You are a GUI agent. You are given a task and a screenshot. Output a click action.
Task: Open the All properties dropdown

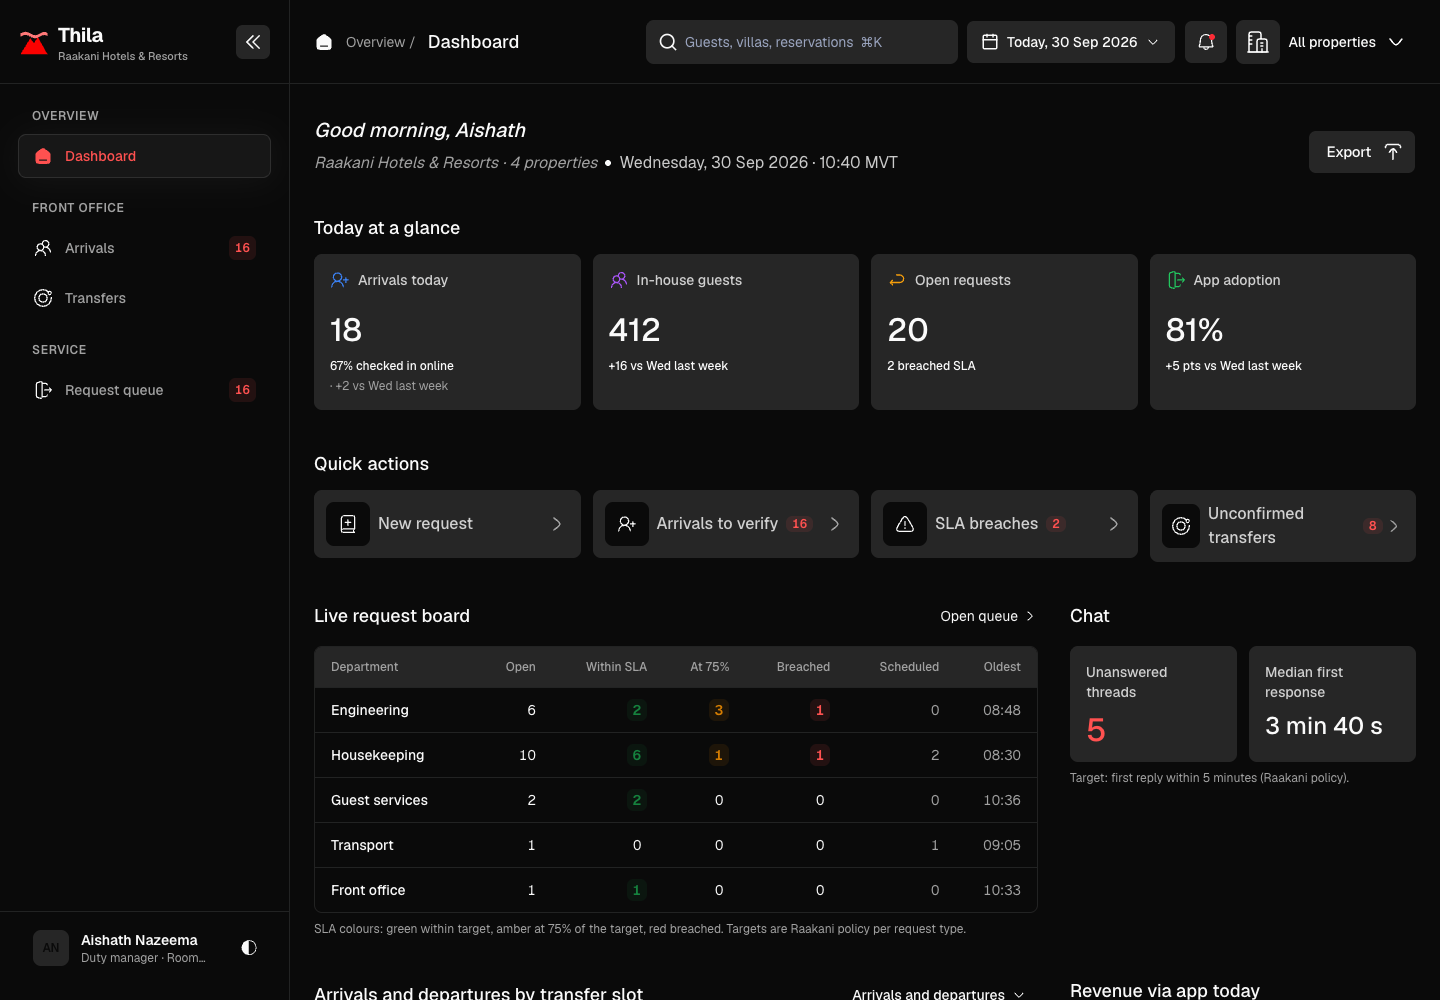click(1346, 42)
